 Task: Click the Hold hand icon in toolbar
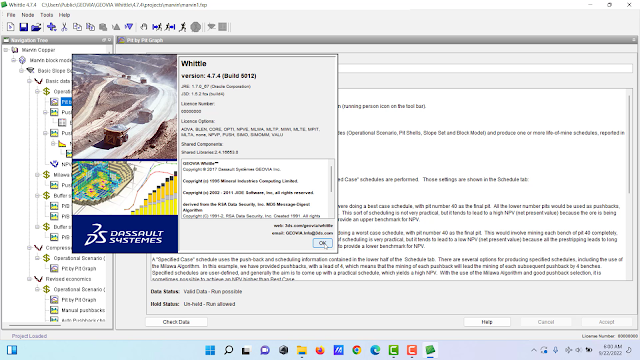[x=144, y=27]
